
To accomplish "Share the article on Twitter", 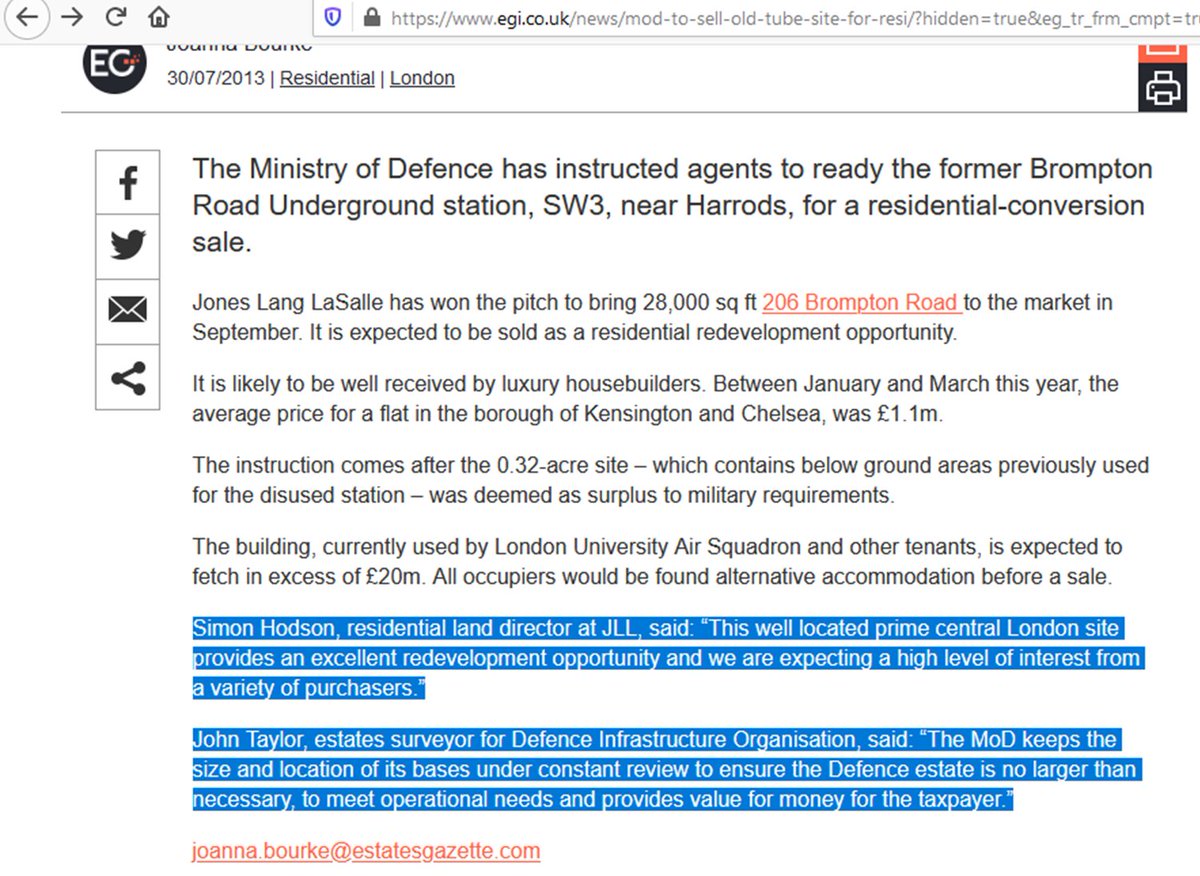I will coord(127,246).
